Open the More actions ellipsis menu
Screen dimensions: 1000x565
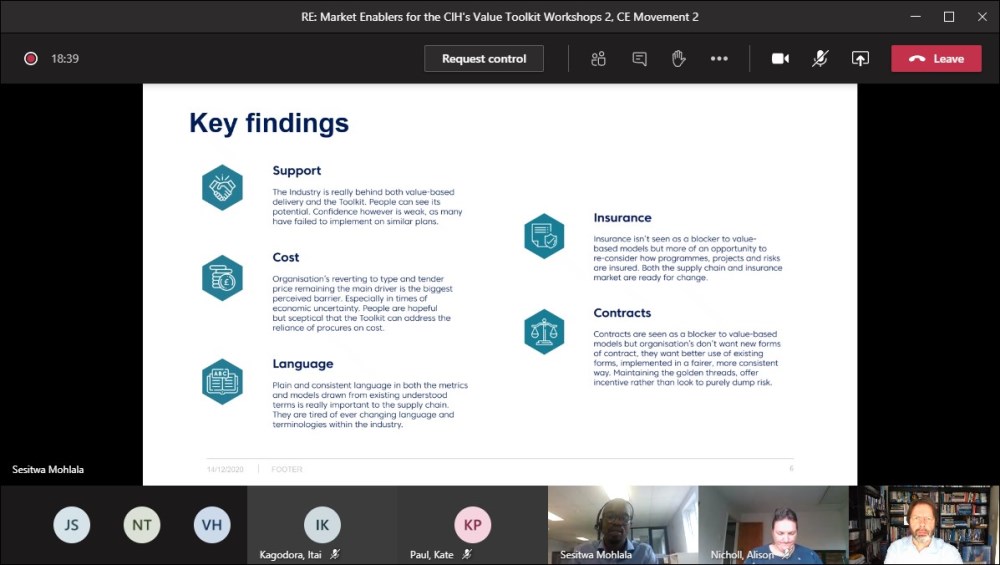tap(719, 59)
